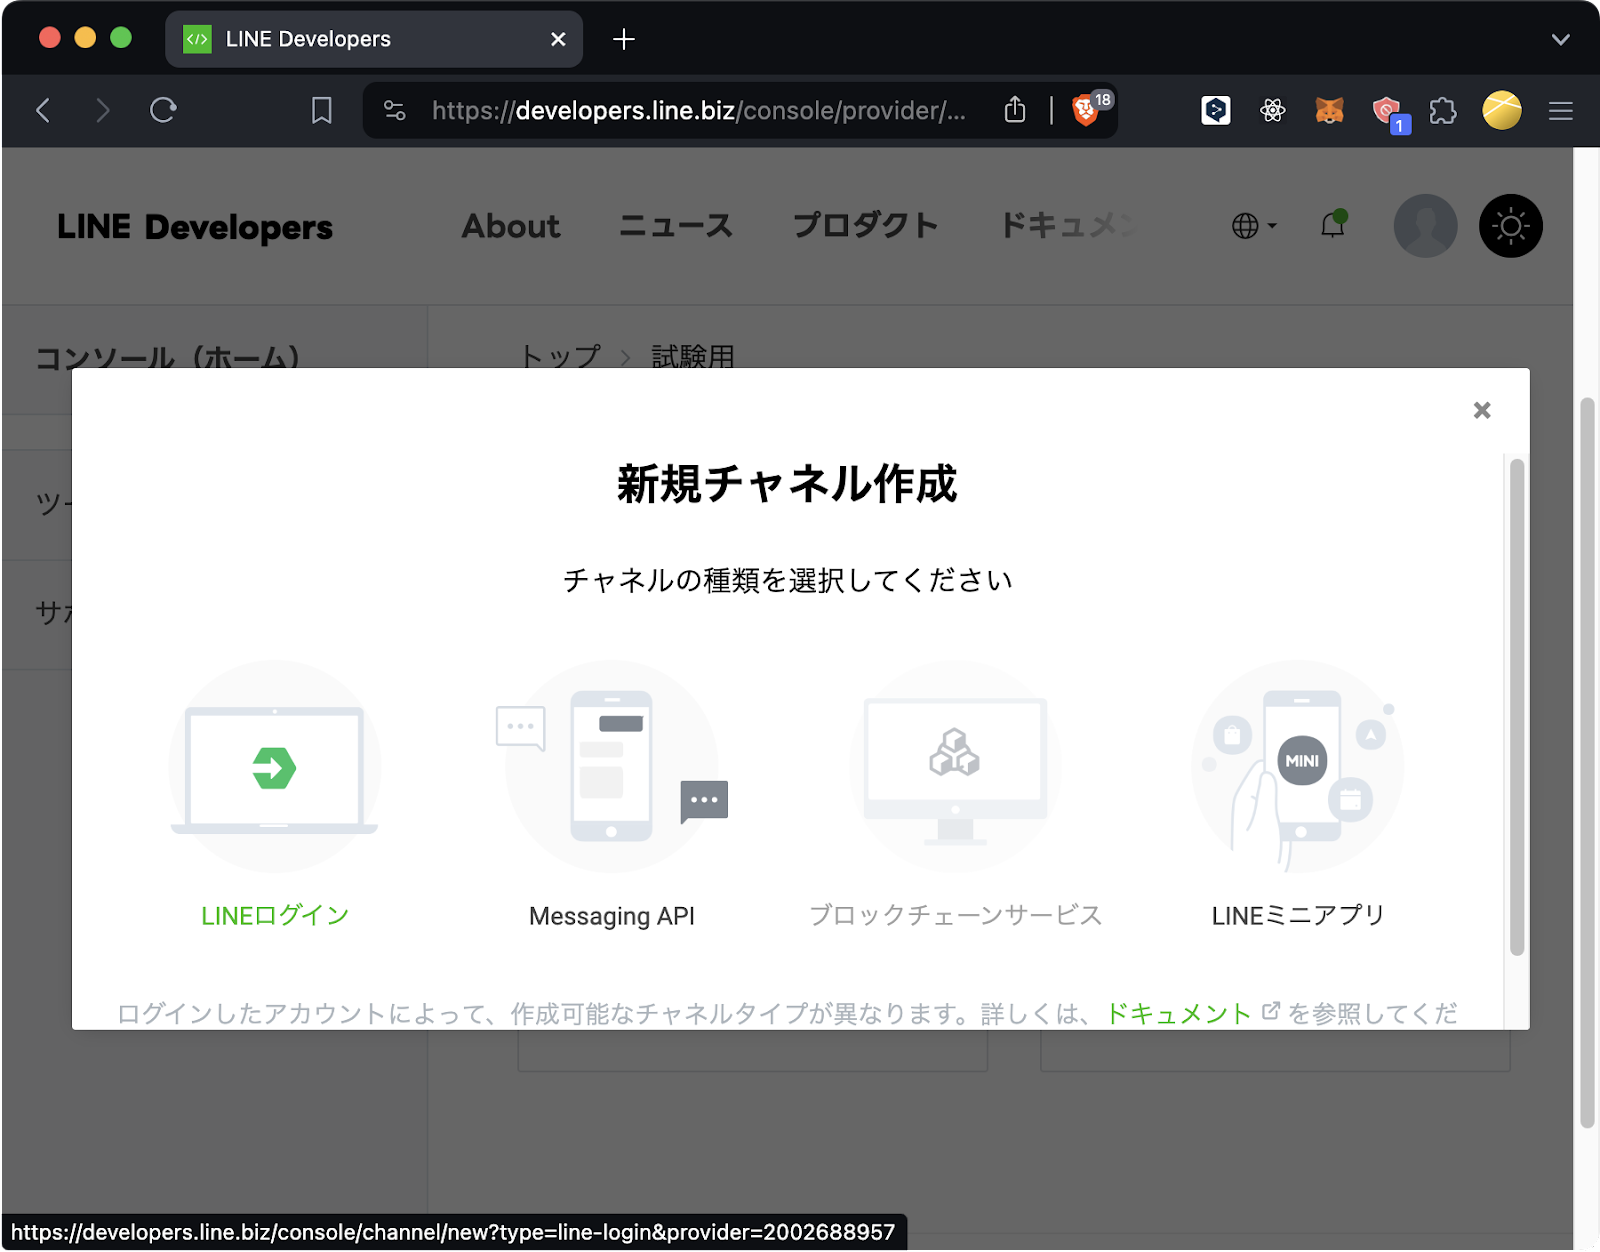This screenshot has width=1600, height=1252.
Task: Open the プロダクト menu item
Action: [x=865, y=226]
